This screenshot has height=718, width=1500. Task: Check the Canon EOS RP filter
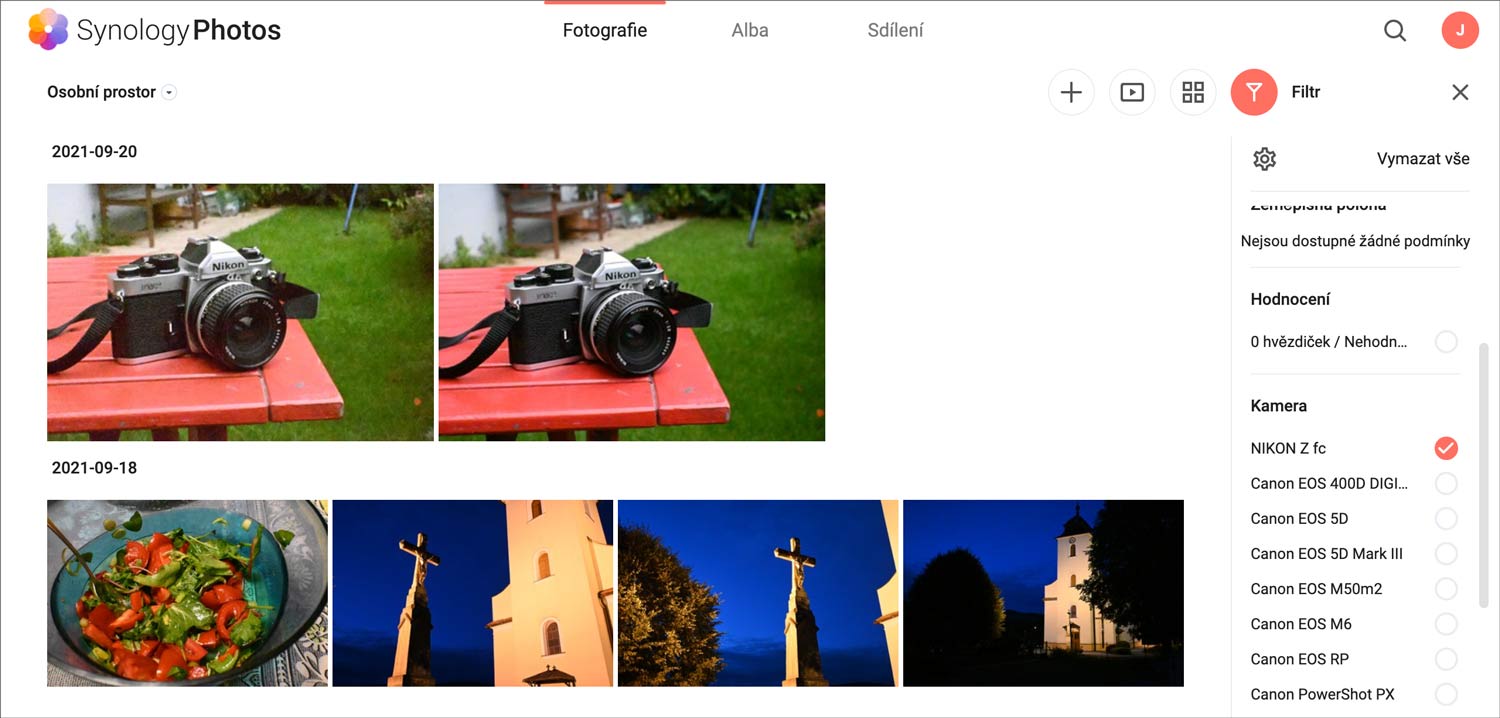[x=1445, y=659]
